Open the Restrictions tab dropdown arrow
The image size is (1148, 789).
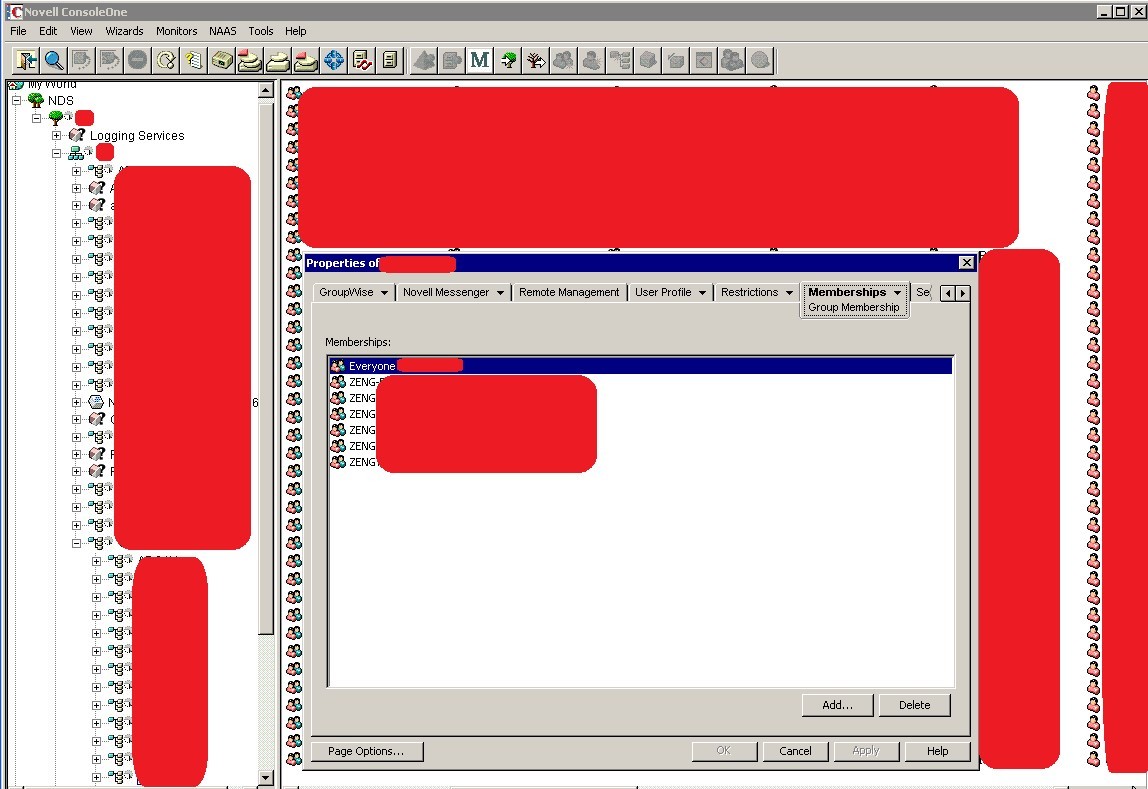click(789, 293)
